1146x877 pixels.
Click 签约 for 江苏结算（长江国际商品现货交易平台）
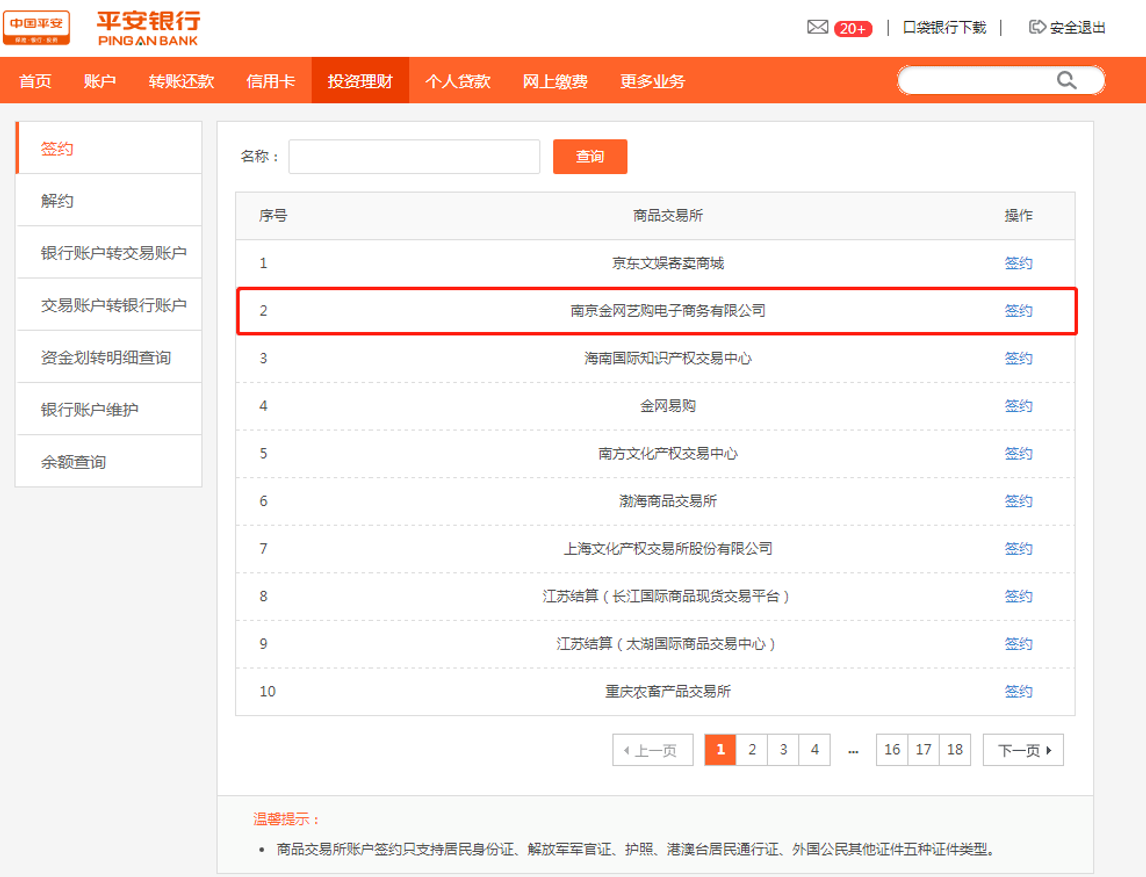(x=1018, y=596)
